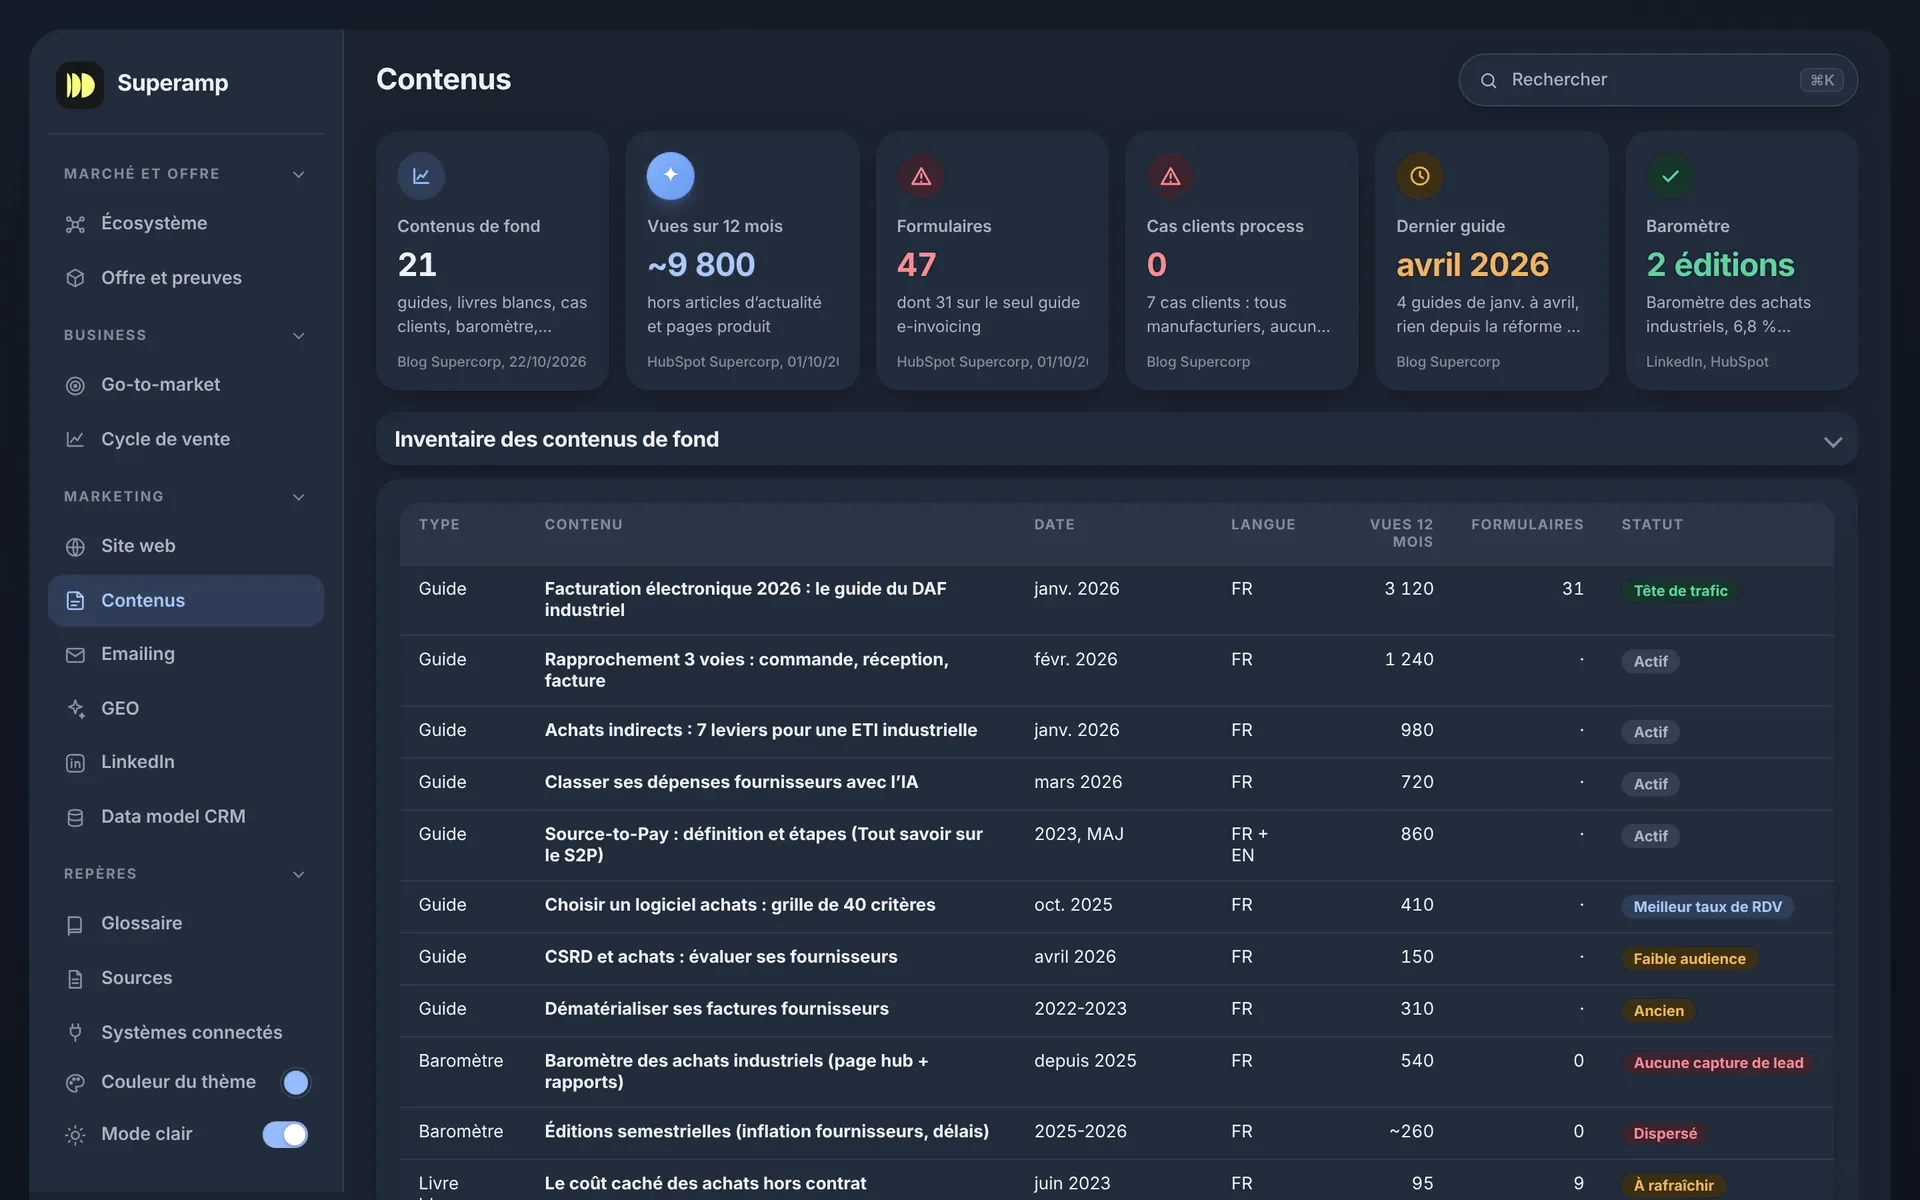Click the Offre et preuves cube icon
Viewport: 1920px width, 1200px height.
click(x=75, y=278)
